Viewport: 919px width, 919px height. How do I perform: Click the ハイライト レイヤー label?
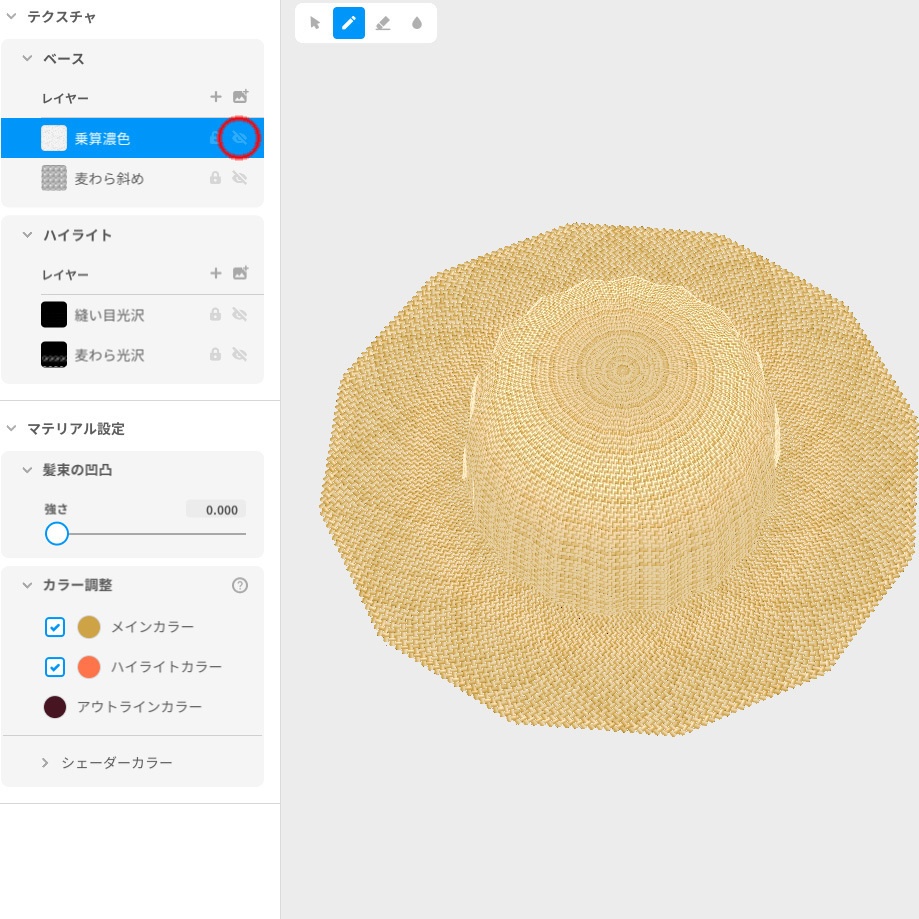[x=65, y=274]
